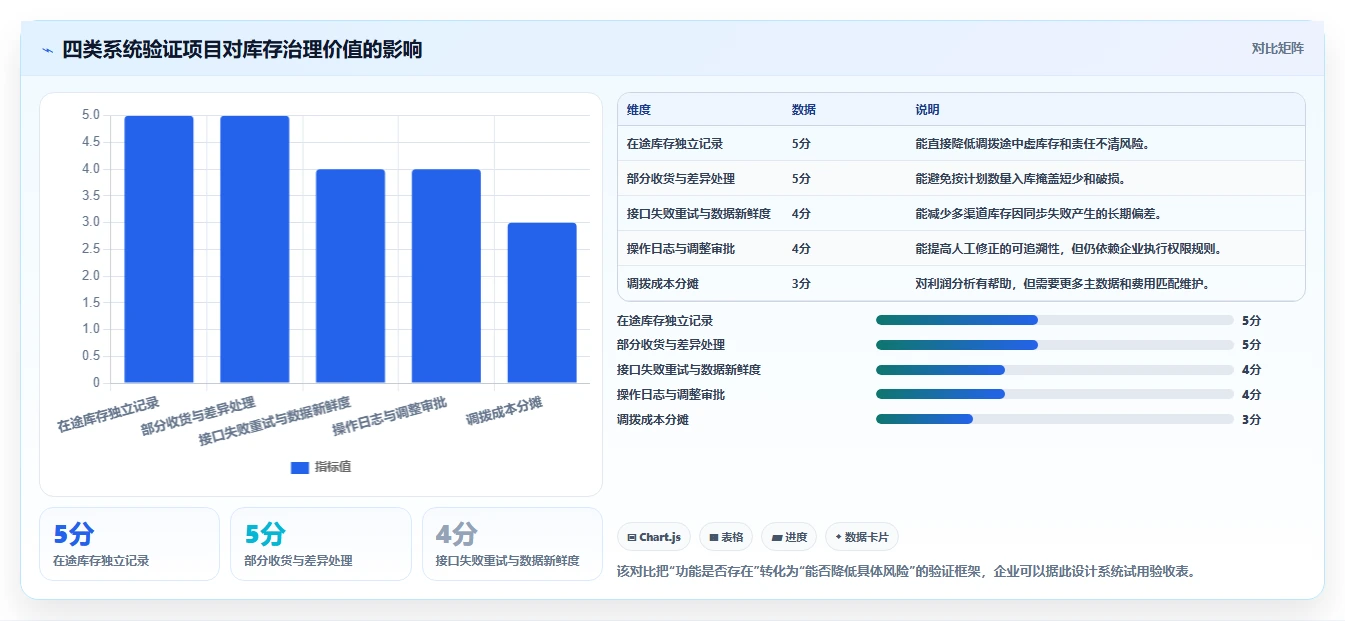Click 能减少多渠道库存 description cell
This screenshot has width=1345, height=621.
click(1039, 214)
